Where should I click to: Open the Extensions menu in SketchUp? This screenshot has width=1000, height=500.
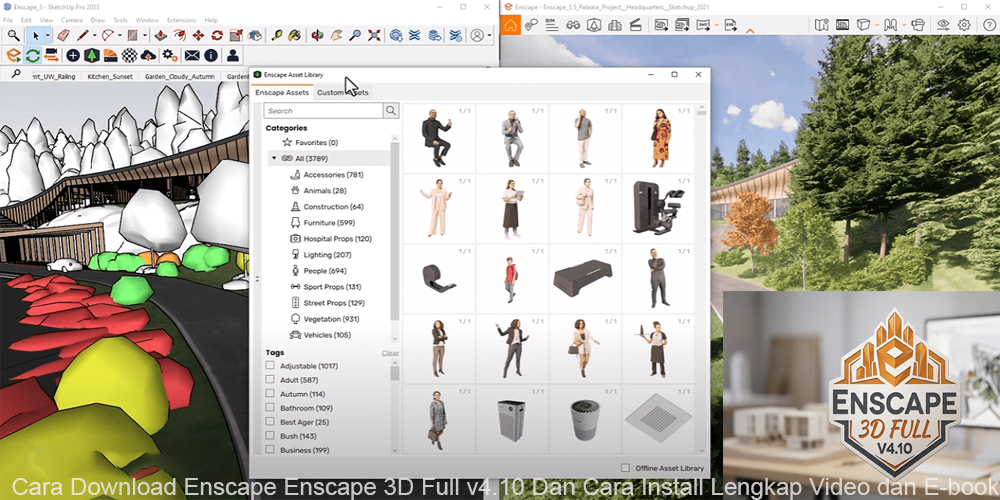pos(181,20)
